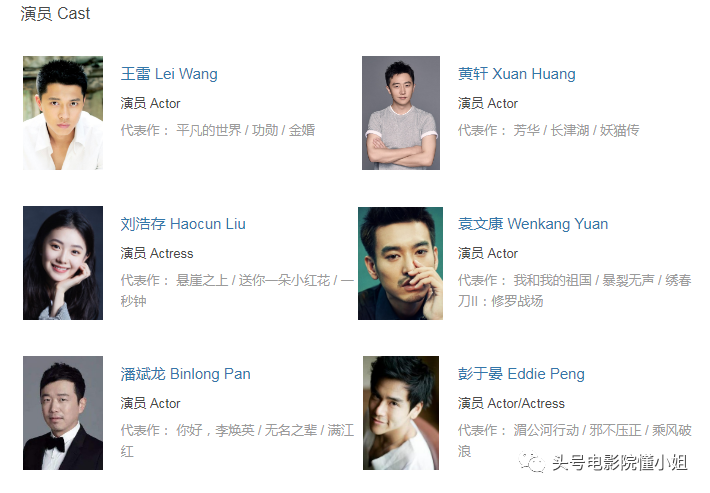Viewport: 710px width, 493px height.
Task: Click Haocun Liu's portrait photo
Action: click(x=63, y=263)
